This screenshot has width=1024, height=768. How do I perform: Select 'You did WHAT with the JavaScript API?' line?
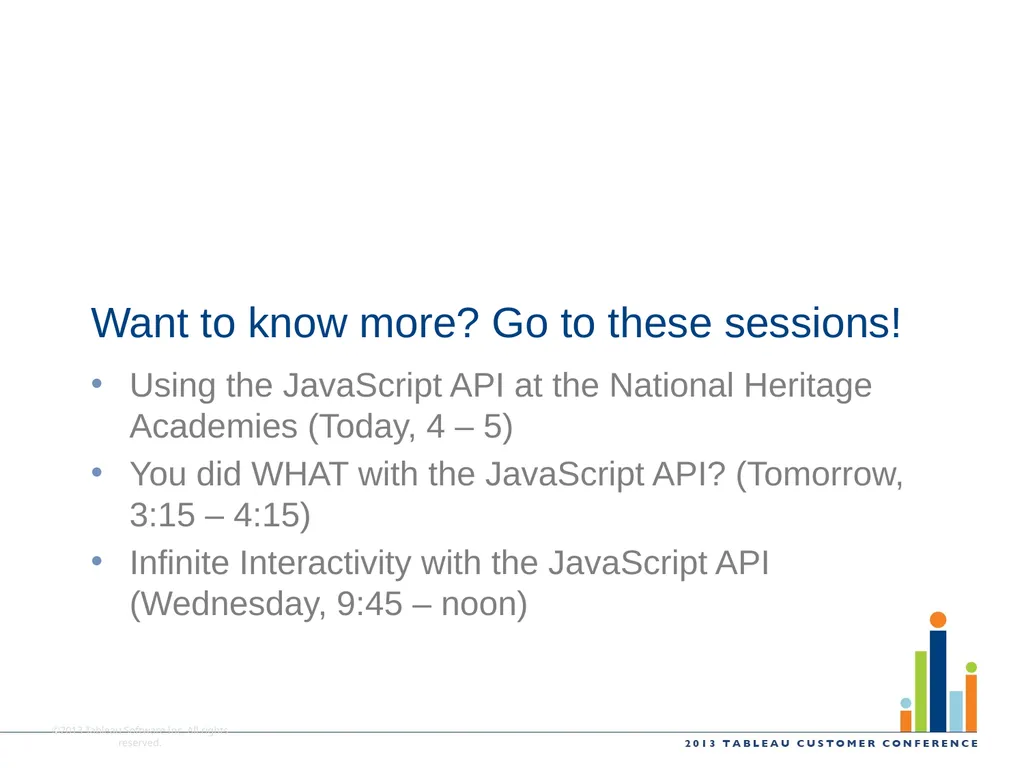point(428,473)
